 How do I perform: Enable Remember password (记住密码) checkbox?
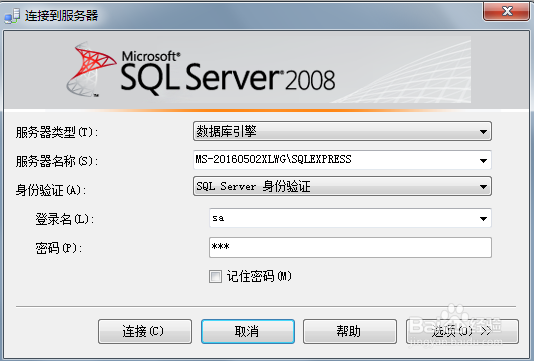(x=215, y=276)
